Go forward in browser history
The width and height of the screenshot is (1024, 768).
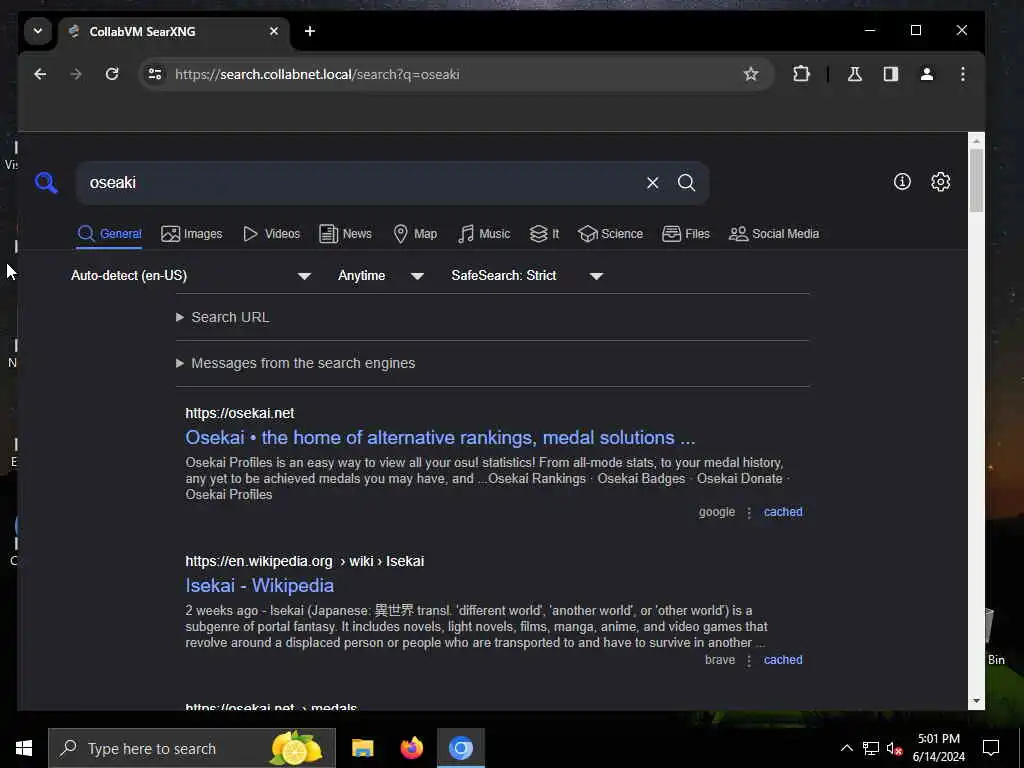[76, 74]
